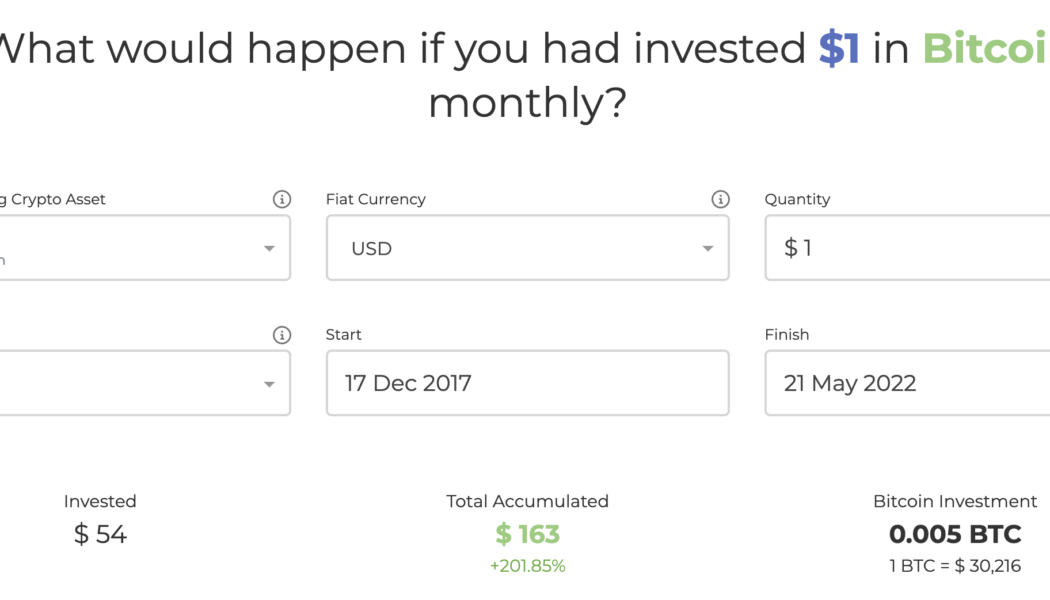
Task: Open the Crypto Asset selector
Action: [140, 248]
